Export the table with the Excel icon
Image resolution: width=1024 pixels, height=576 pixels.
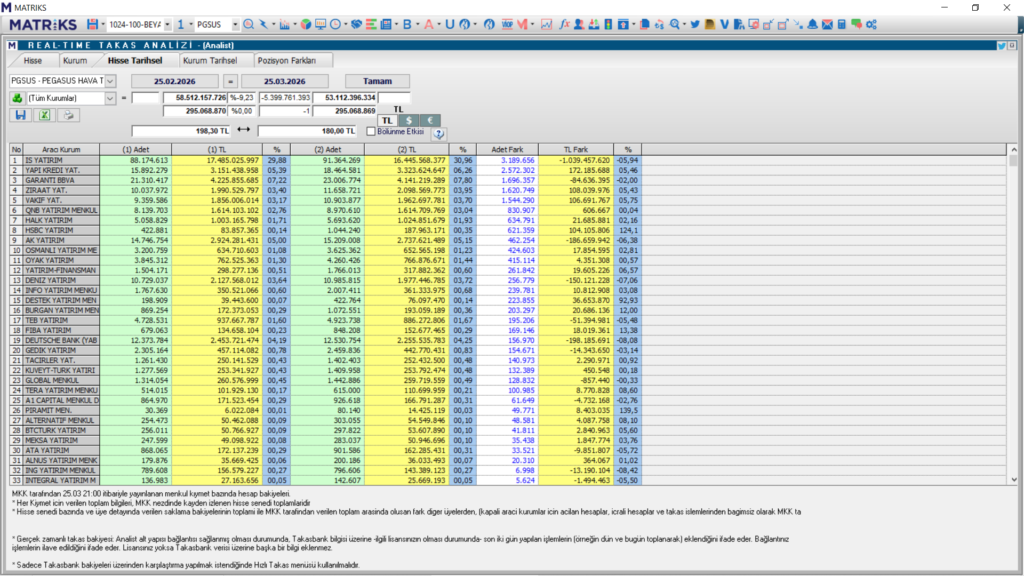click(x=44, y=115)
